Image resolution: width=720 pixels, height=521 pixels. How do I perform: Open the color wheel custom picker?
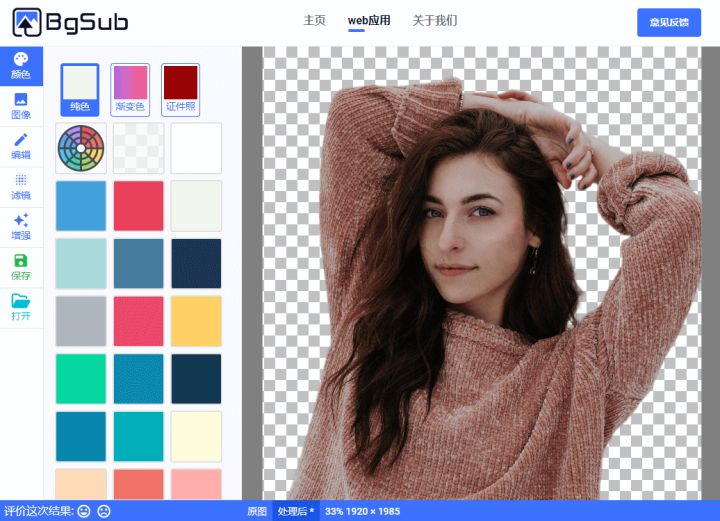pos(81,148)
